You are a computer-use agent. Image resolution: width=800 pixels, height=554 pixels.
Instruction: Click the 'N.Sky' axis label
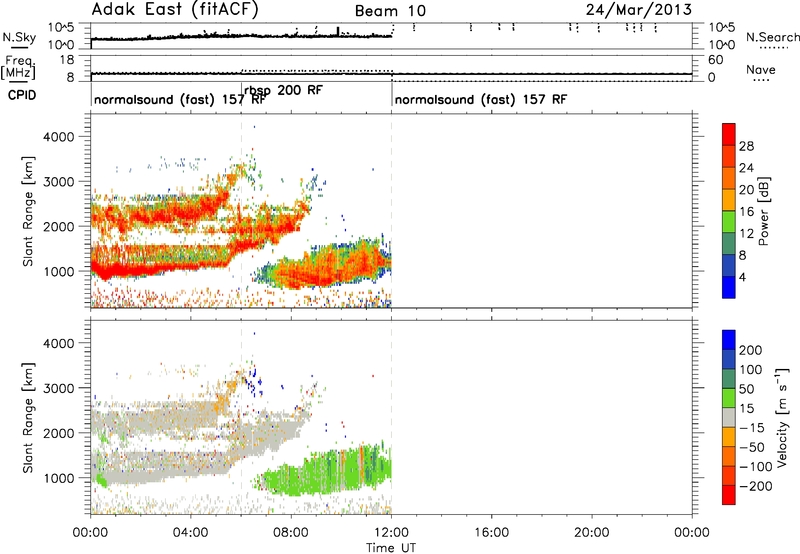[x=19, y=37]
